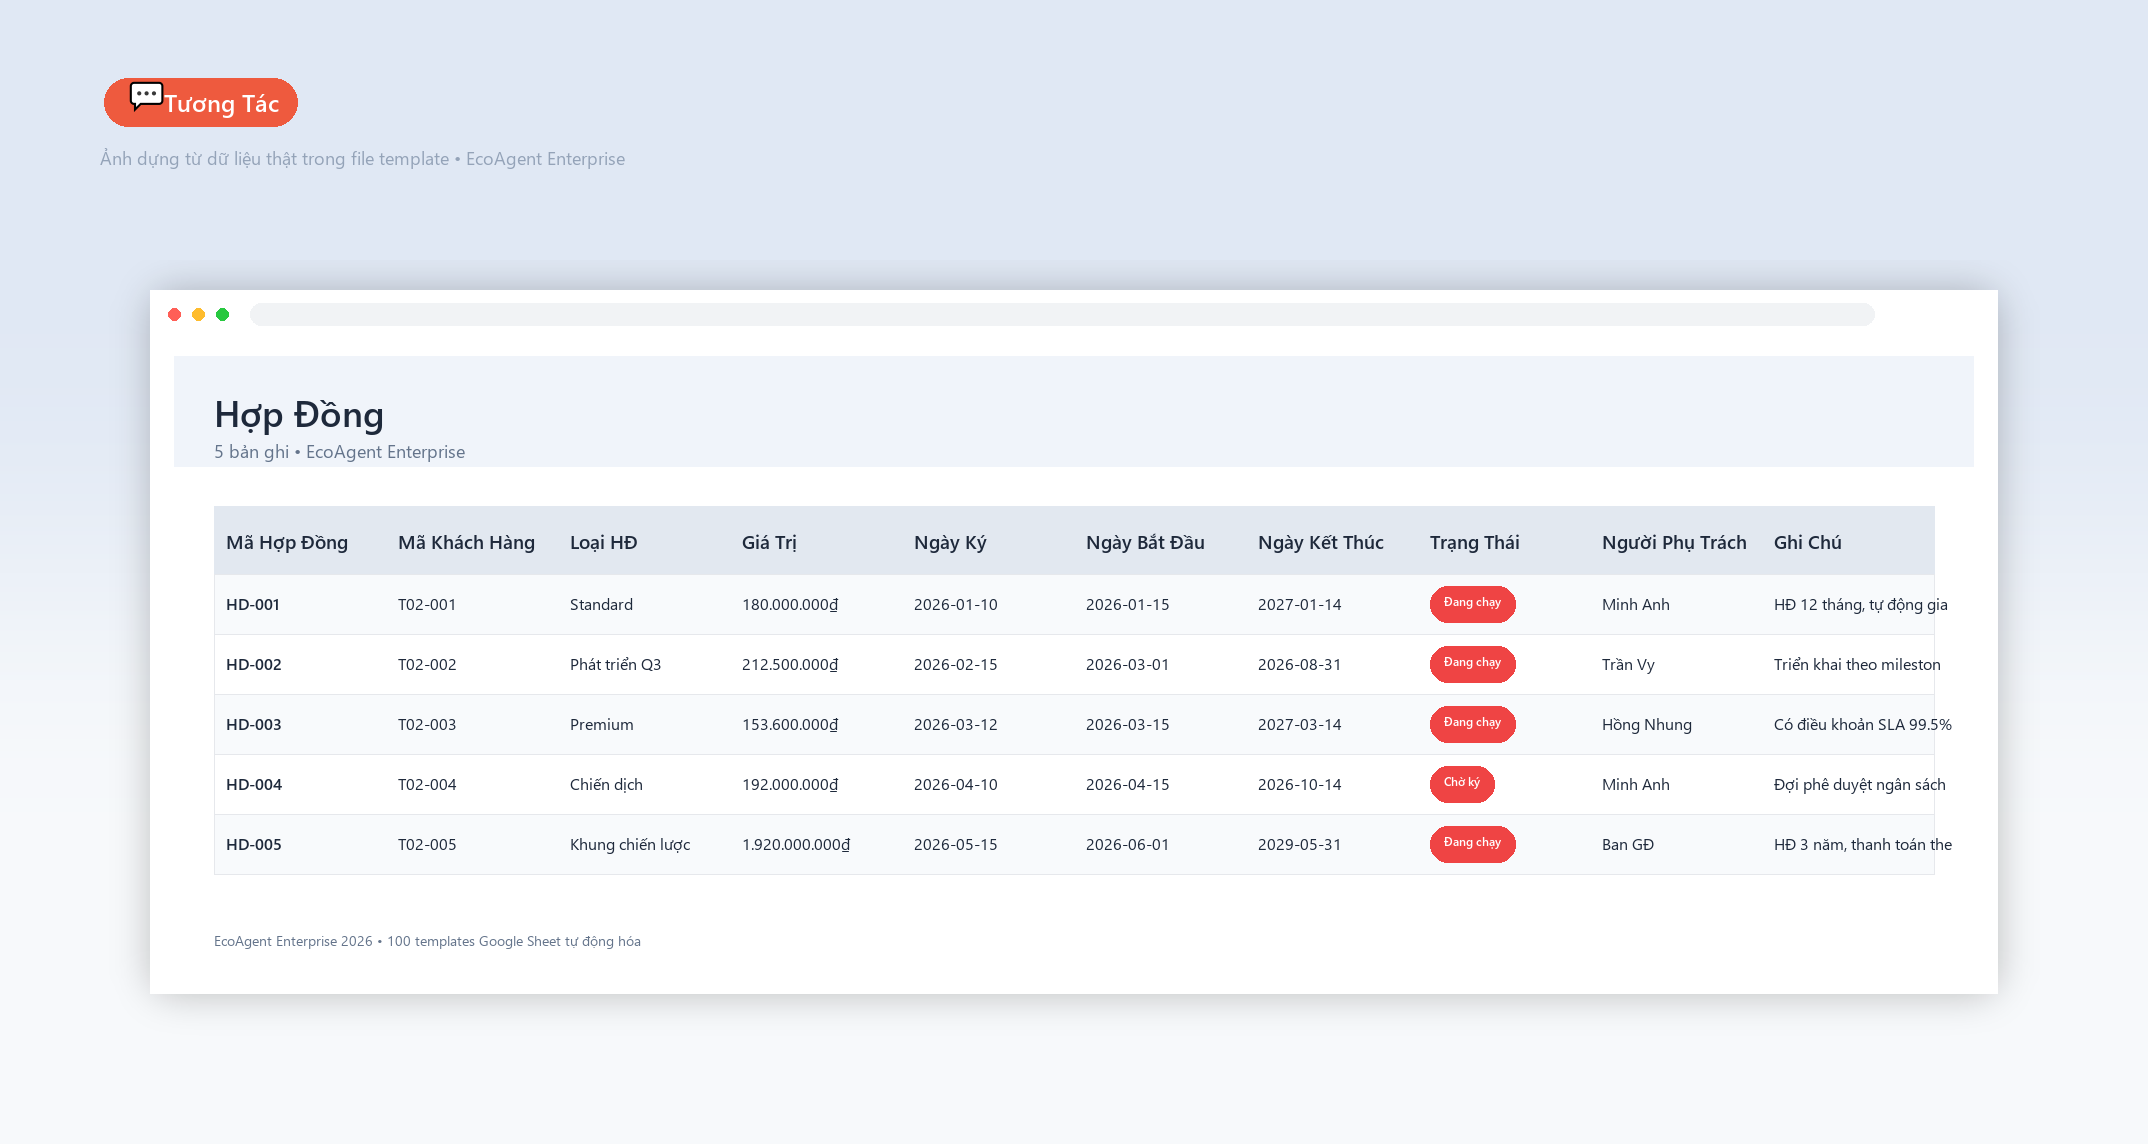
Task: Click person in charge Hồng Nhung
Action: pyautogui.click(x=1647, y=725)
